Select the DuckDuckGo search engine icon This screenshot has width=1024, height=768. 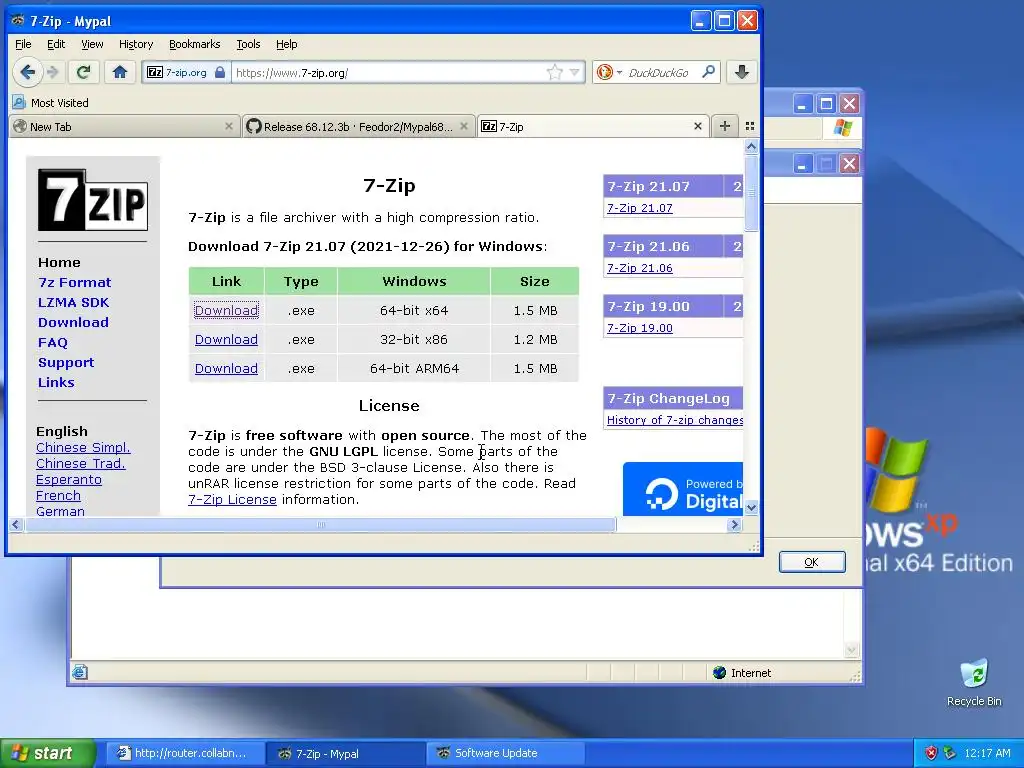click(605, 72)
